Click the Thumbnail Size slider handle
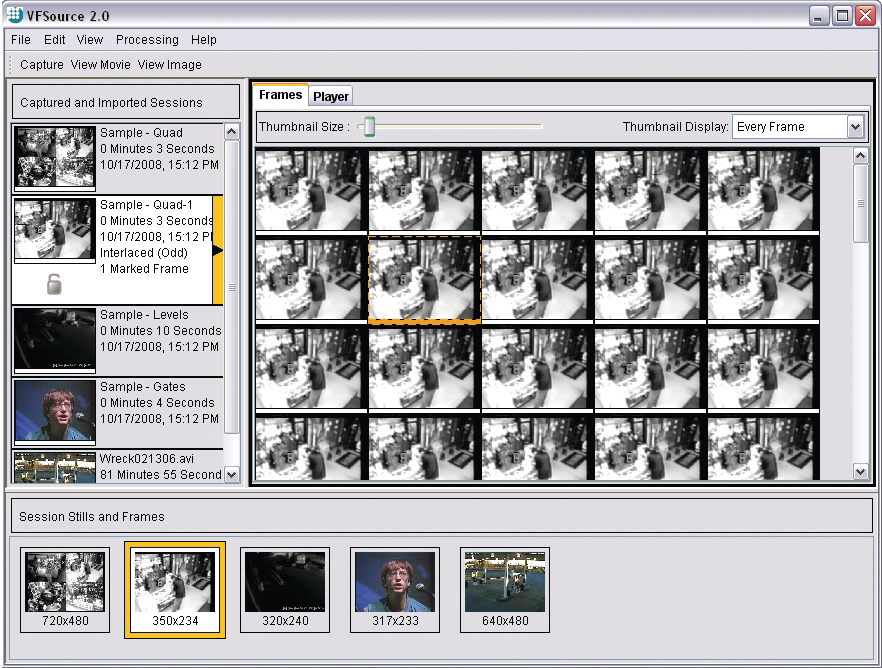This screenshot has height=668, width=882. coord(369,127)
